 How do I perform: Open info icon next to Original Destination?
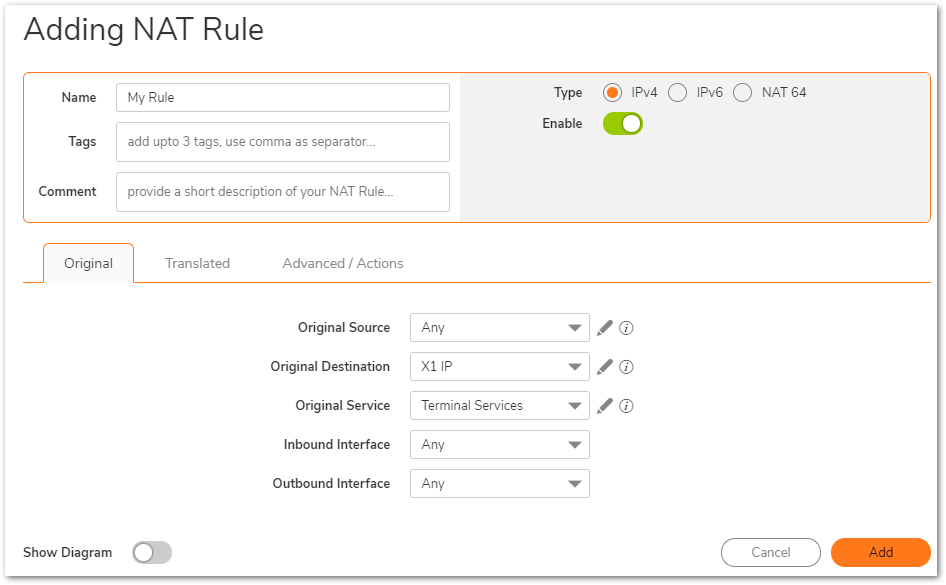[x=627, y=367]
